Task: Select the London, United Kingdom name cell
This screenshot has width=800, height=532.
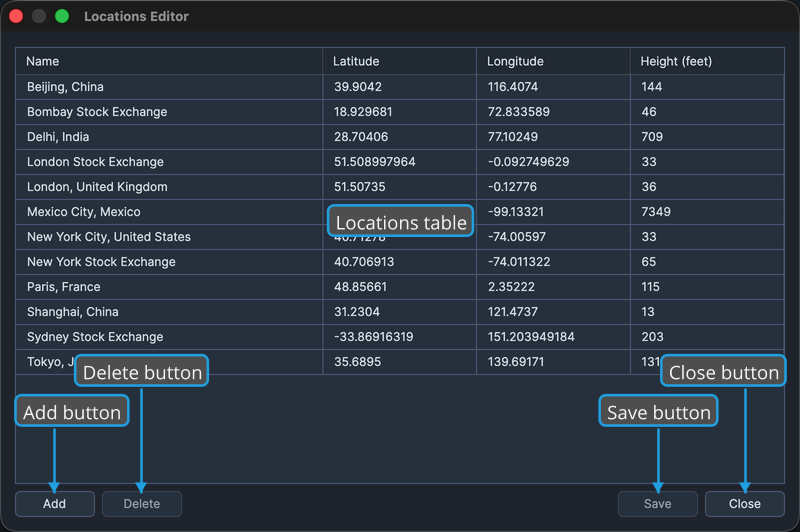Action: click(169, 187)
